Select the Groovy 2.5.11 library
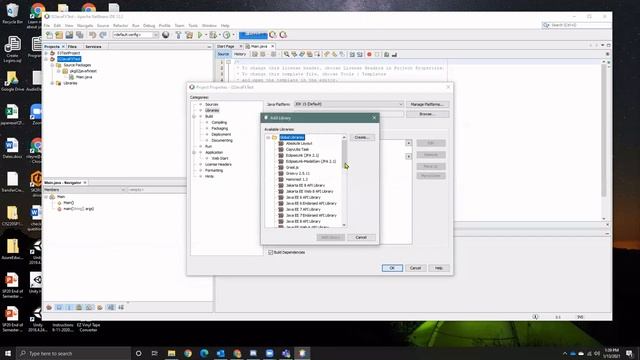This screenshot has width=640, height=360. tap(298, 173)
